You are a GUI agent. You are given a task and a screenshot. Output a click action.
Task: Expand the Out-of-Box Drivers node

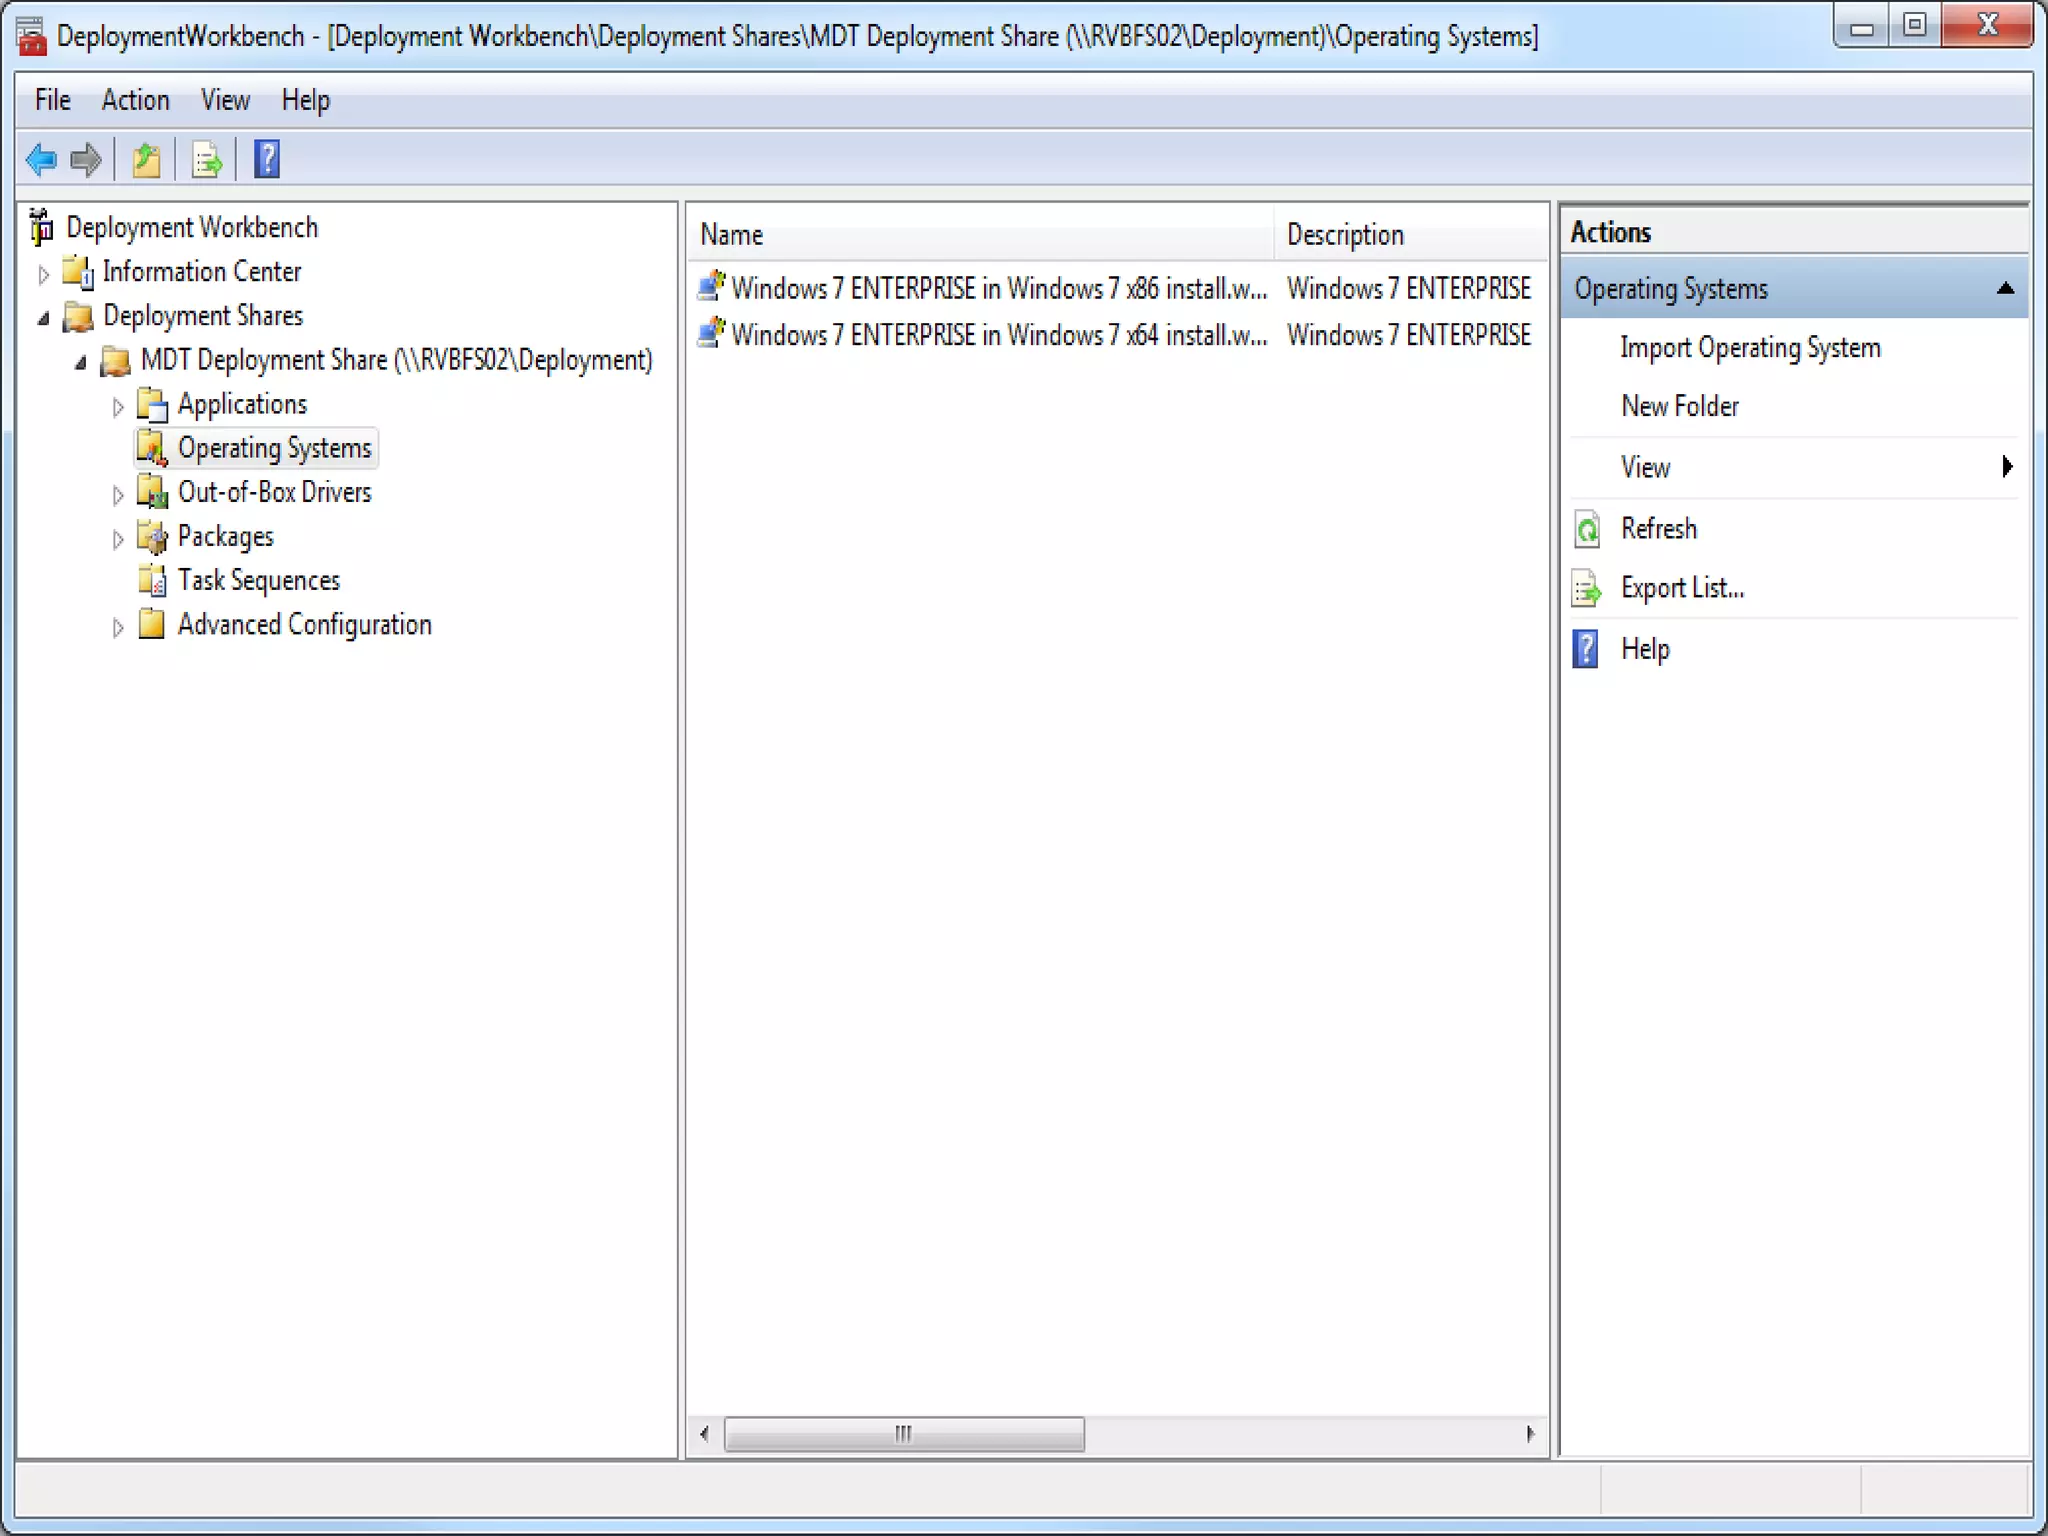(x=118, y=494)
